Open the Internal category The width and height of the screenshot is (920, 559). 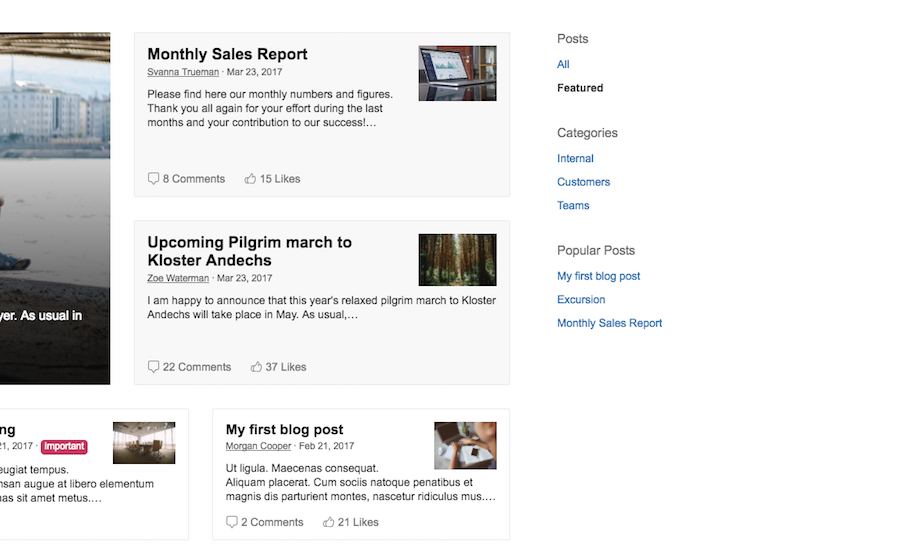click(x=575, y=158)
